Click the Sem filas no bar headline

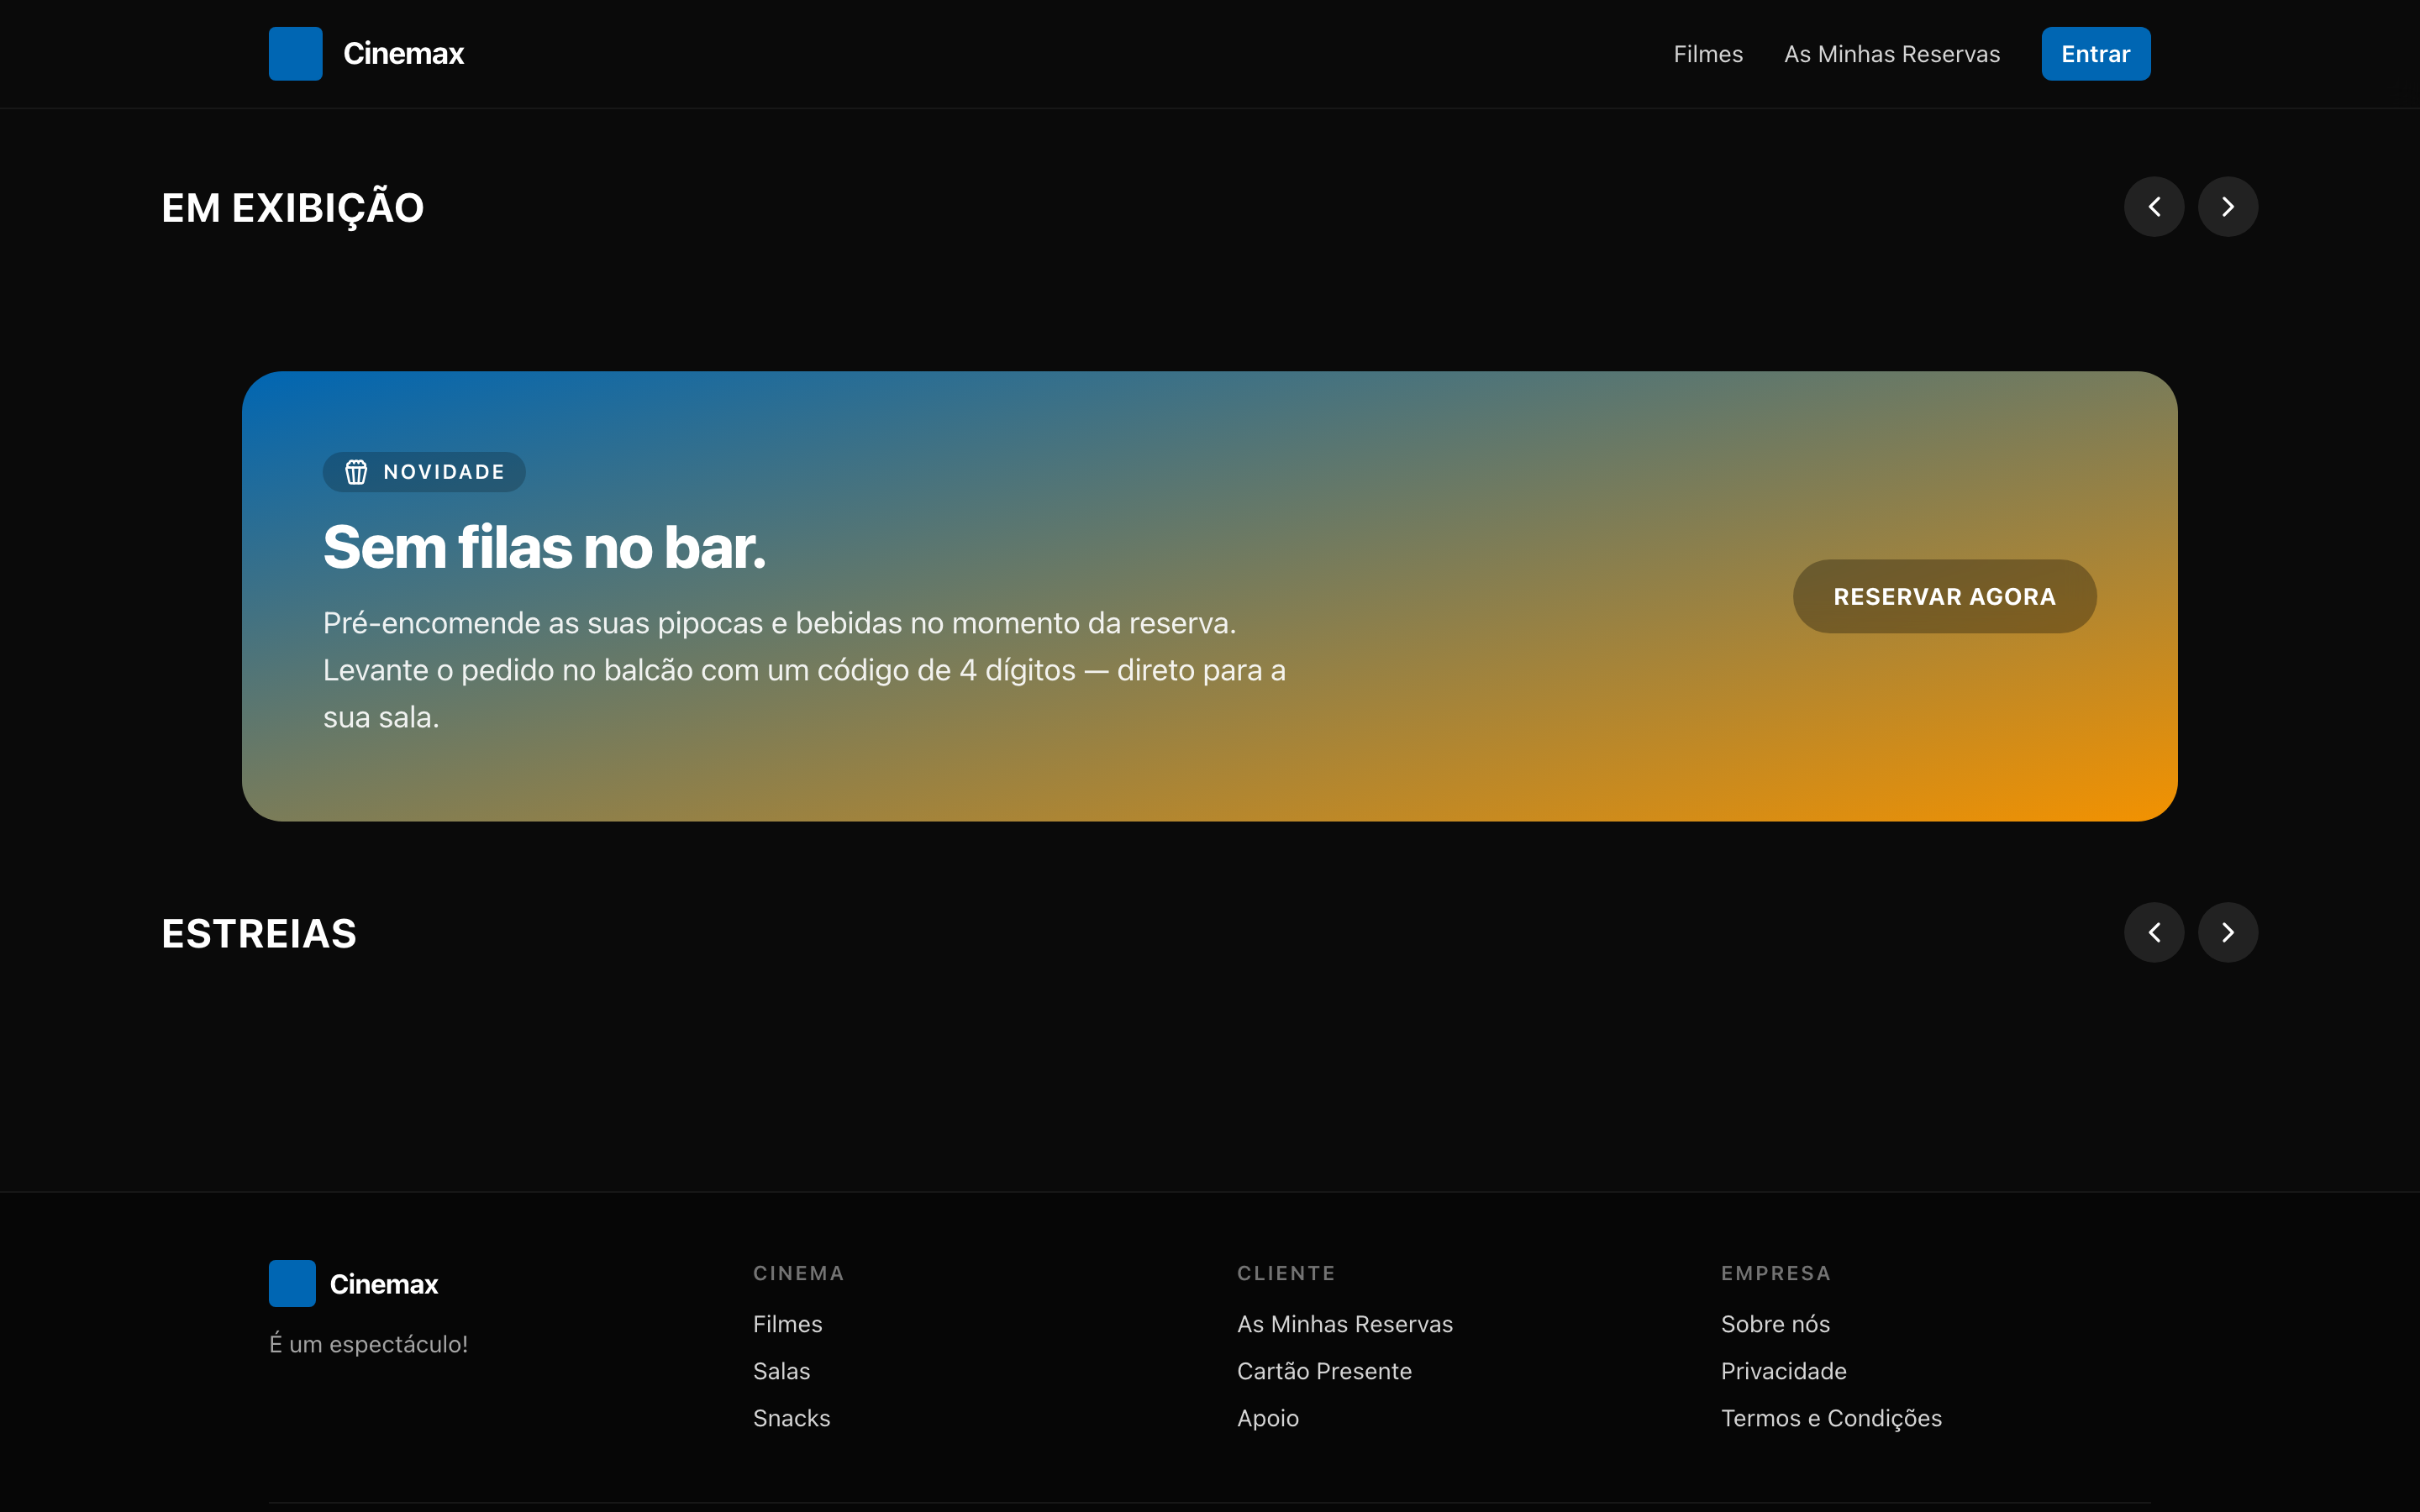[544, 548]
